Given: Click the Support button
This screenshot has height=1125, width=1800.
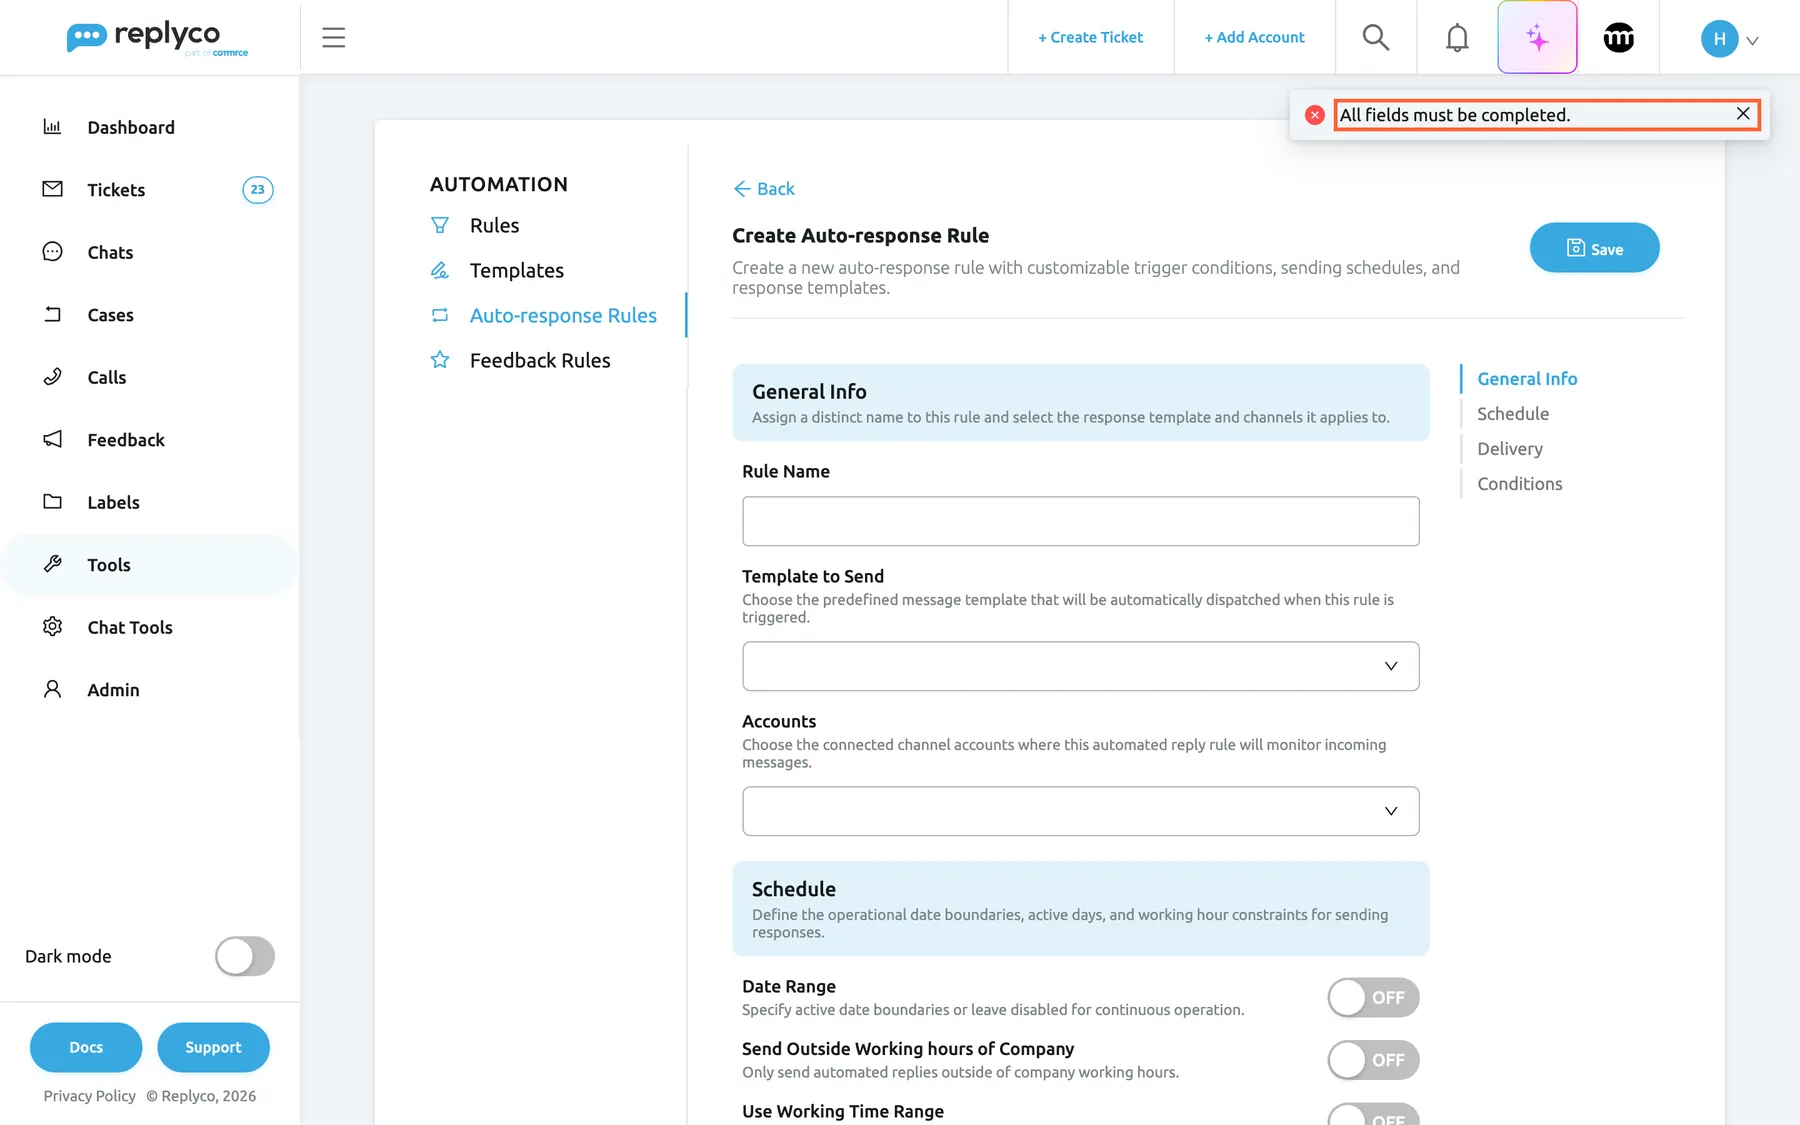Looking at the screenshot, I should (x=213, y=1047).
